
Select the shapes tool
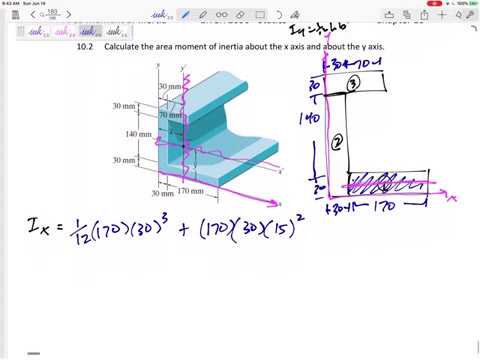[x=295, y=15]
